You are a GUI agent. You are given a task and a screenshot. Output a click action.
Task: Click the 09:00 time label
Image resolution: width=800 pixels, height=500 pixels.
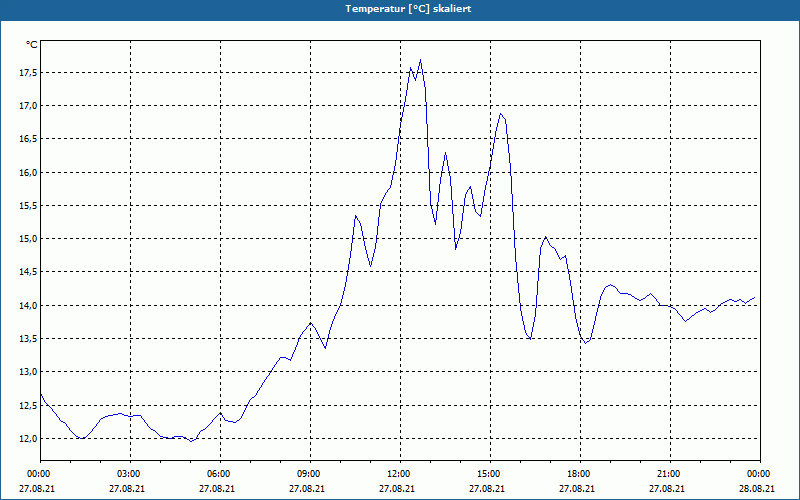310,474
